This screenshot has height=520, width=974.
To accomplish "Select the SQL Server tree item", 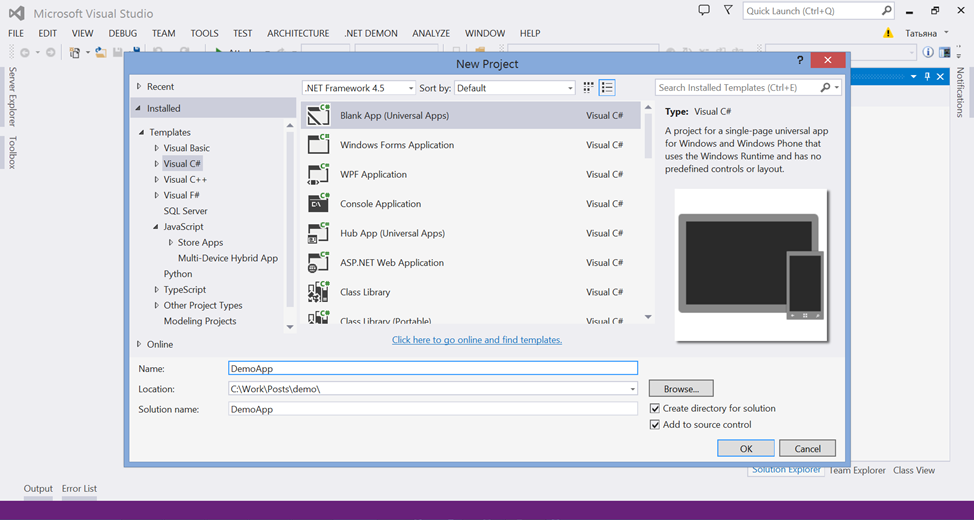I will (x=186, y=211).
